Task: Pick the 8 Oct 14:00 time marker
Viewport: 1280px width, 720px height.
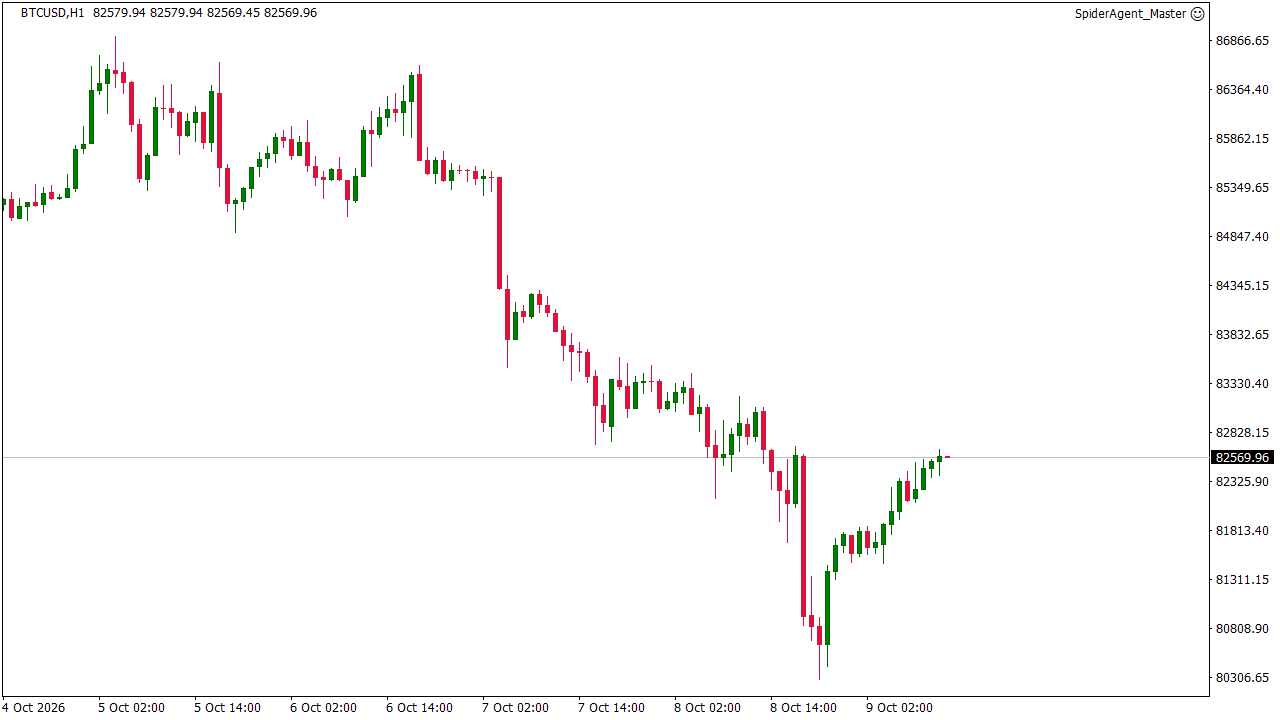Action: click(x=804, y=708)
